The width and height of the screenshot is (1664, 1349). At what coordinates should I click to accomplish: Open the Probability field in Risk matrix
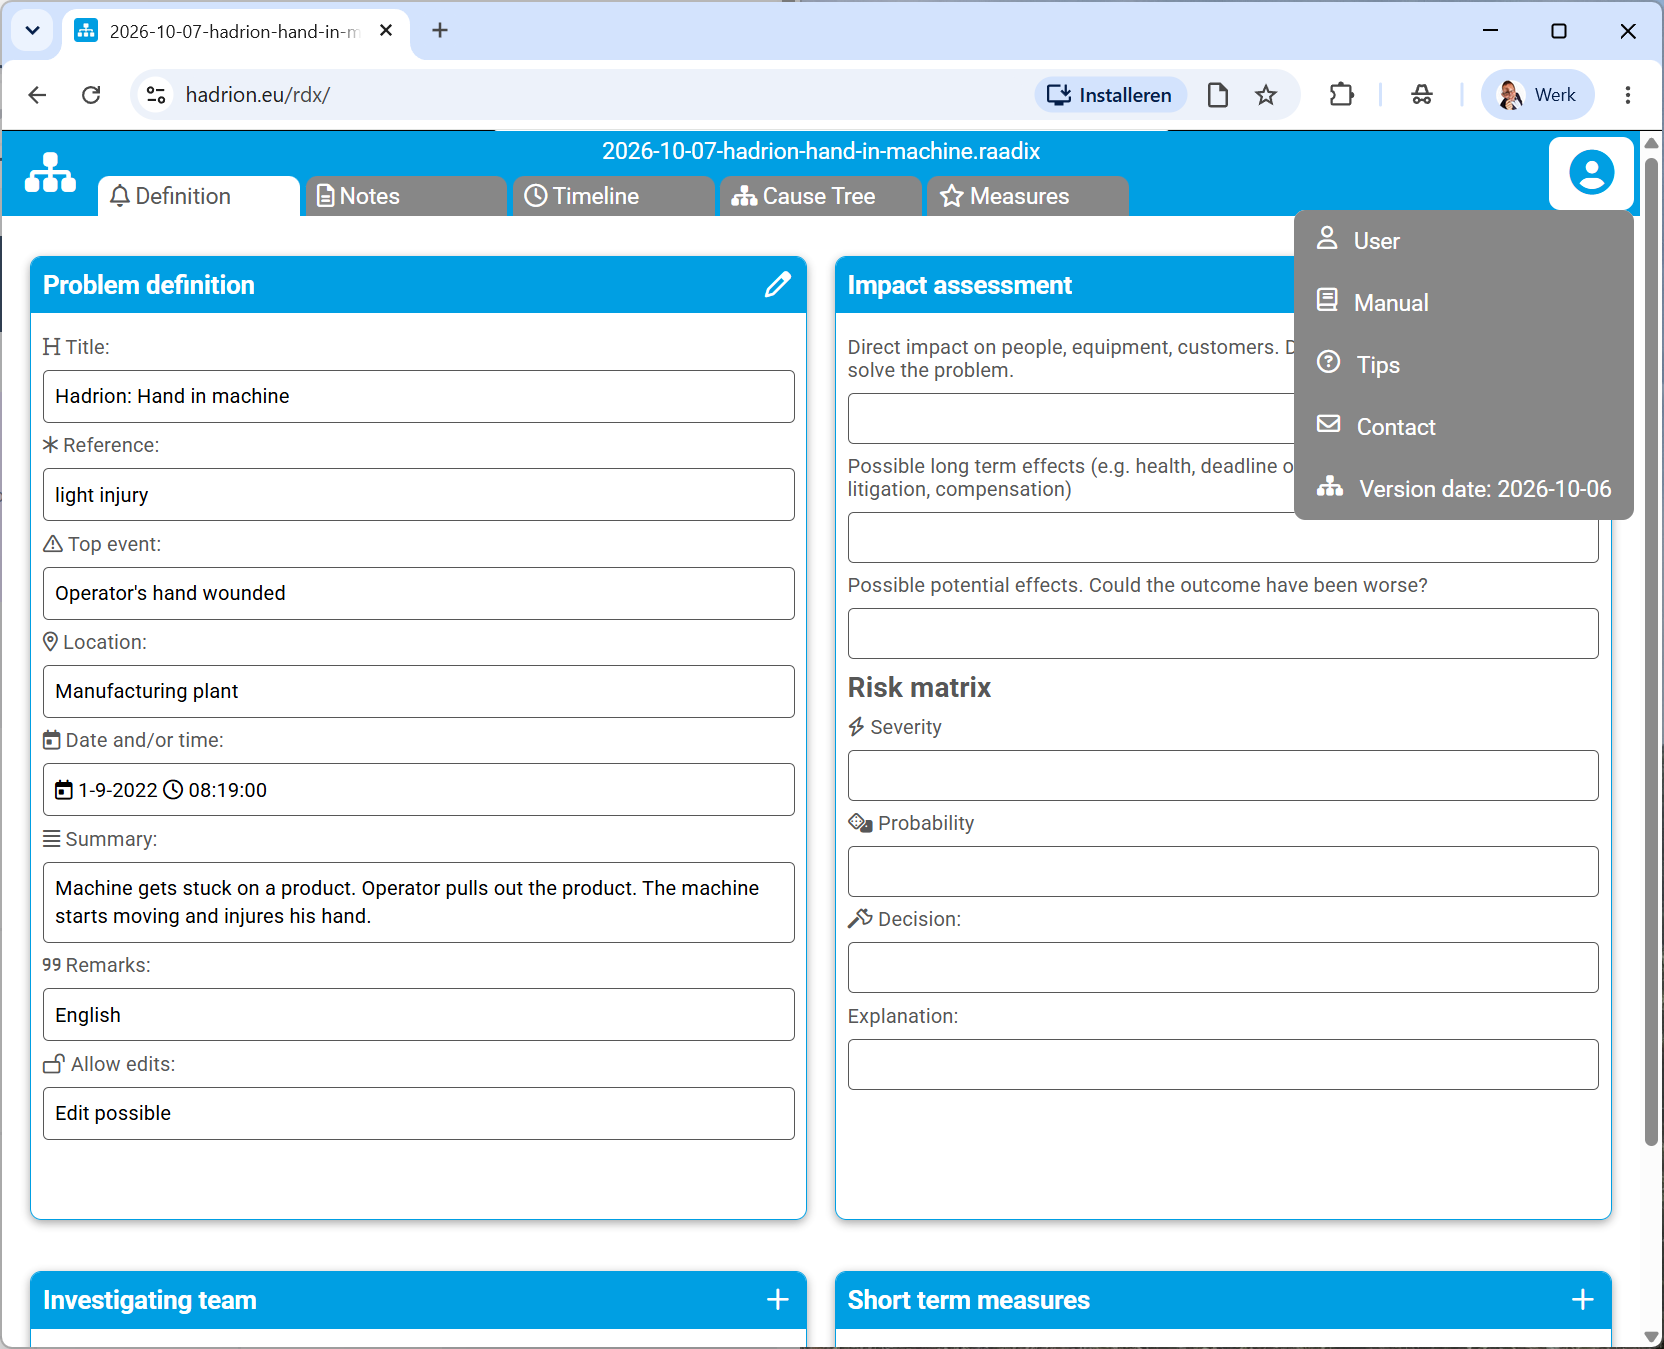(x=1223, y=872)
